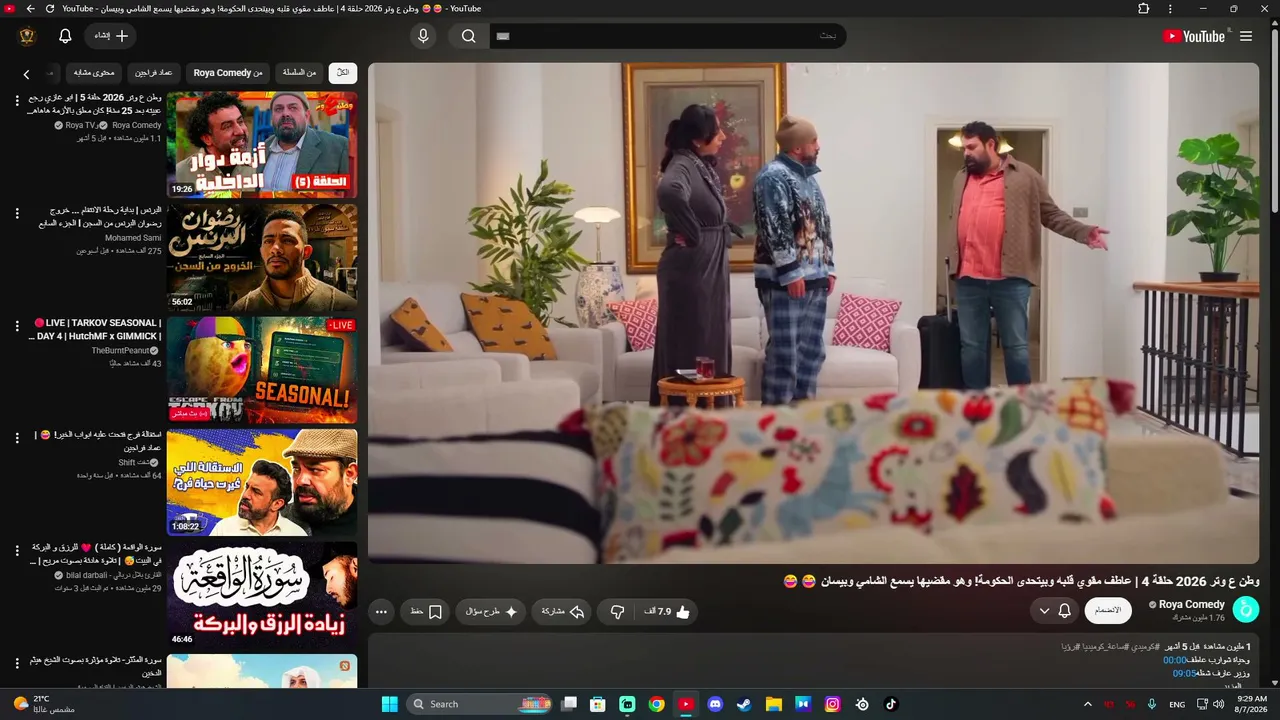Open the taskbar clock and date
This screenshot has width=1280, height=720.
pos(1252,704)
